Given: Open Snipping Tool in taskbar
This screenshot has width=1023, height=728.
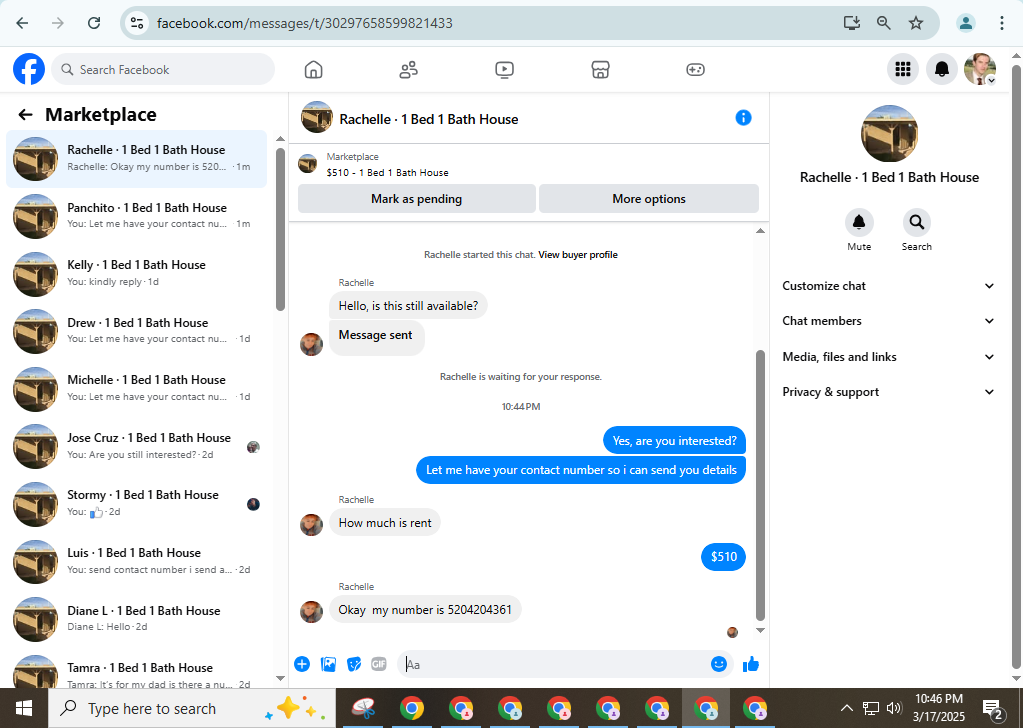Looking at the screenshot, I should click(363, 708).
